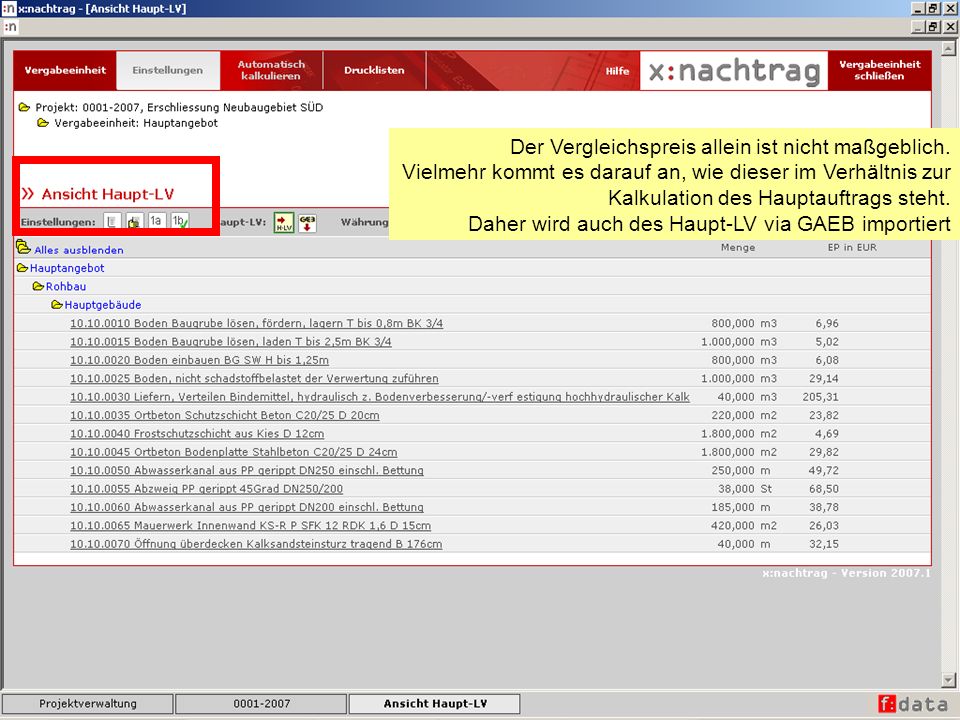Click the title bar application icon
Screen dimensions: 960x720
tap(9, 9)
